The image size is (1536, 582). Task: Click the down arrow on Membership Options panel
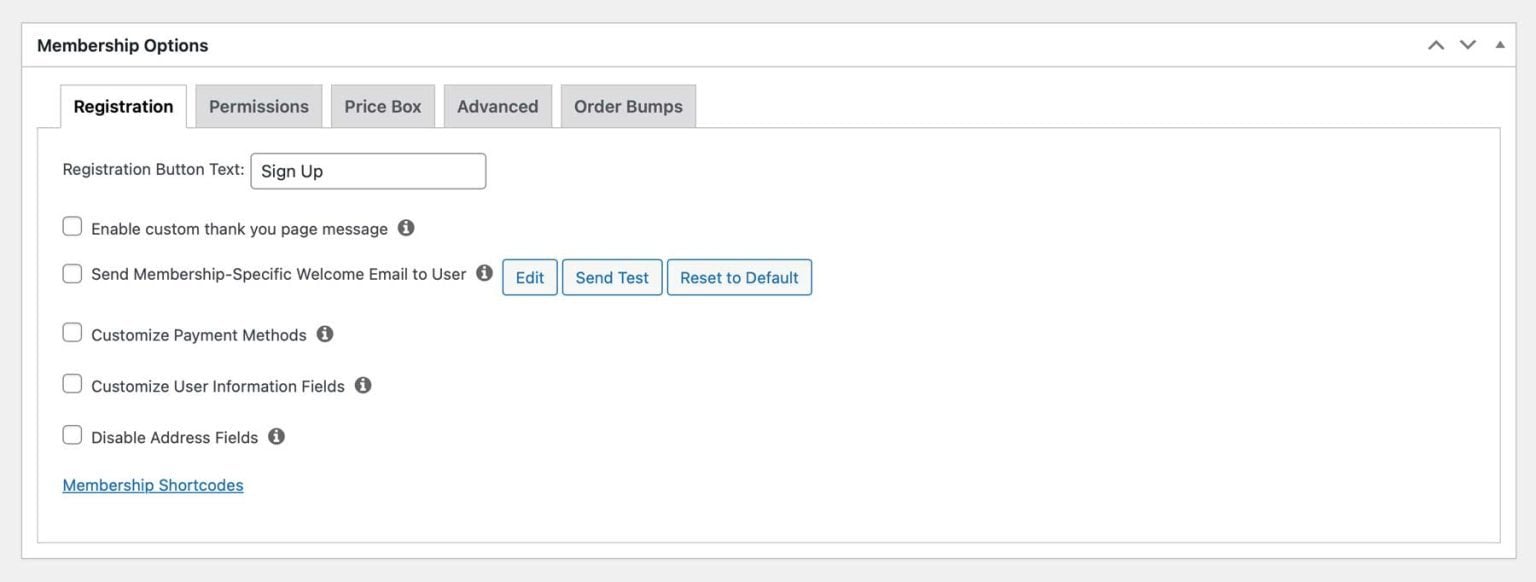1463,43
